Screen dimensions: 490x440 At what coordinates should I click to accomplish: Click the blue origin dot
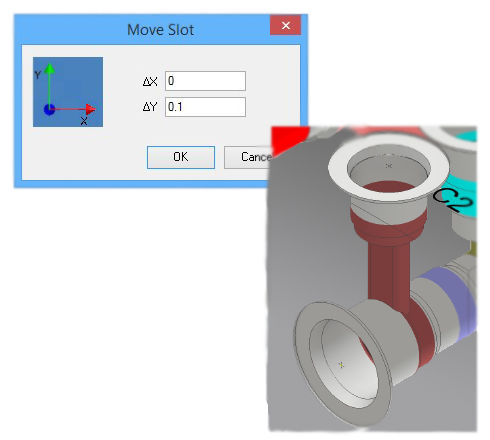point(49,109)
